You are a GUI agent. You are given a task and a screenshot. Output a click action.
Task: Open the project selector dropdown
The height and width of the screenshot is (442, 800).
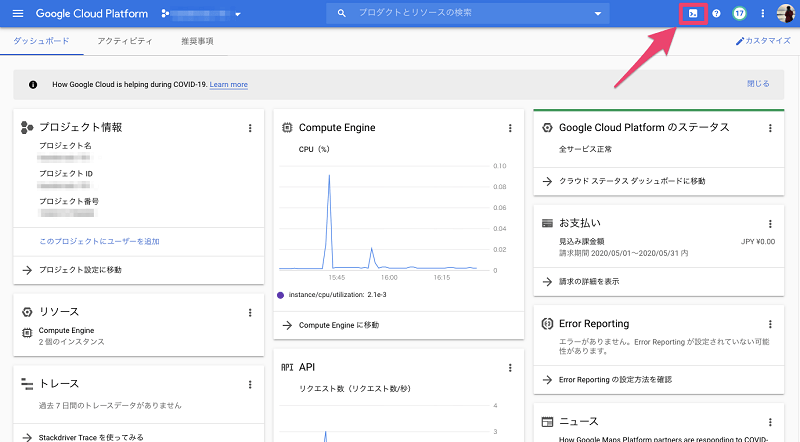coord(201,14)
